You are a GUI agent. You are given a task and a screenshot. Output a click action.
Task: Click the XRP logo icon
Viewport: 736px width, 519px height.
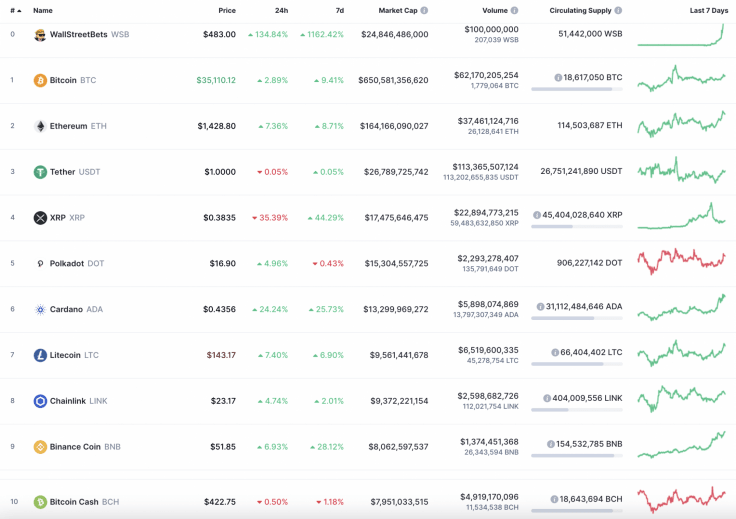coord(40,218)
